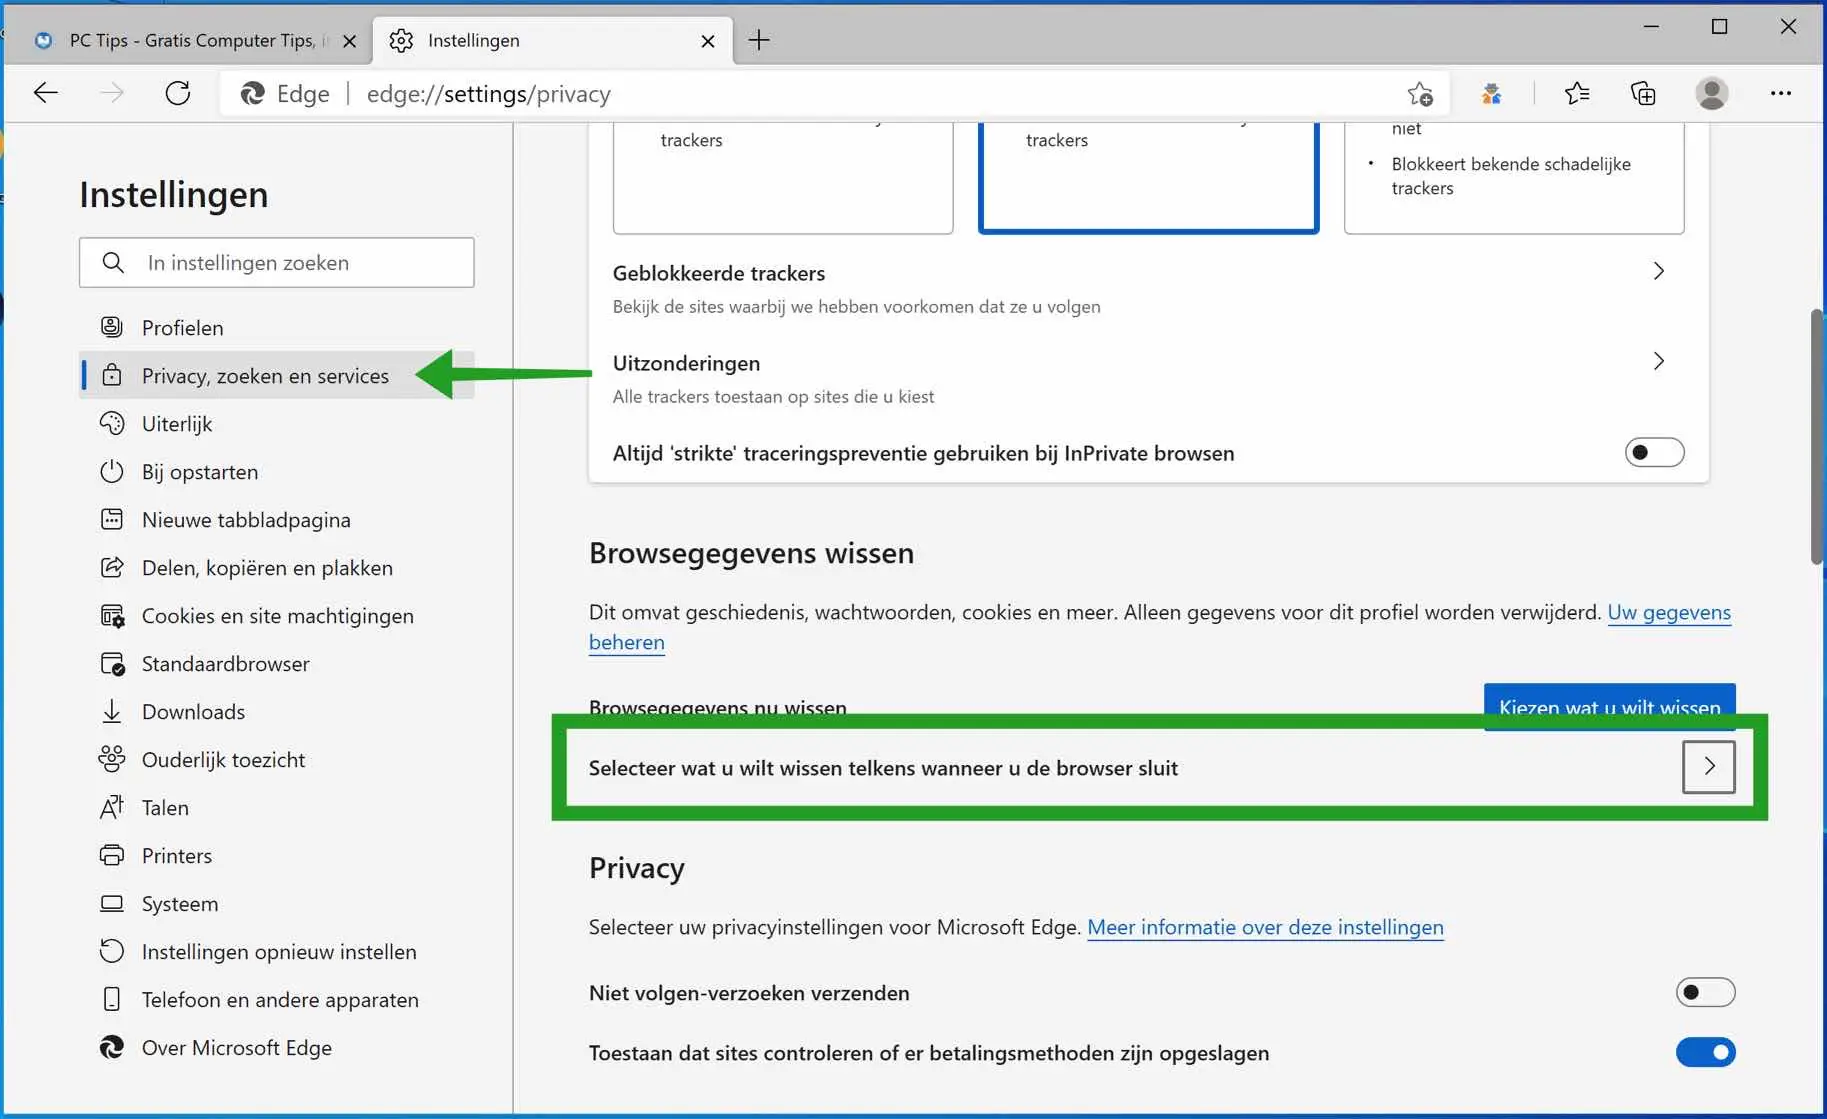Select the Strikt tracking prevention card
1827x1119 pixels.
pos(1514,177)
